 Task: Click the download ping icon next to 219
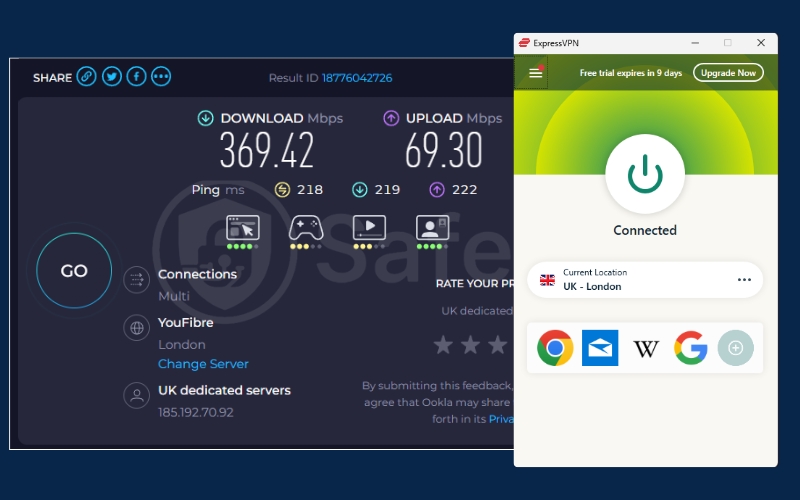pos(360,190)
